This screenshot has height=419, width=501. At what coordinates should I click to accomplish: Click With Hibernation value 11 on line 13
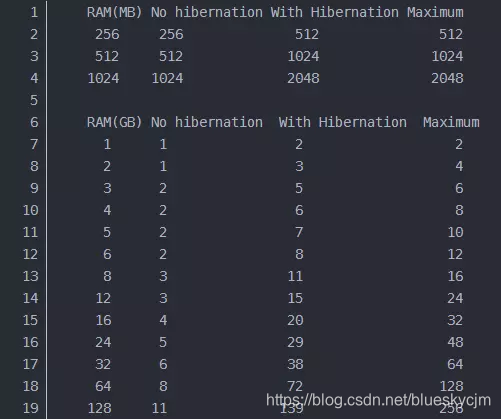pyautogui.click(x=295, y=276)
